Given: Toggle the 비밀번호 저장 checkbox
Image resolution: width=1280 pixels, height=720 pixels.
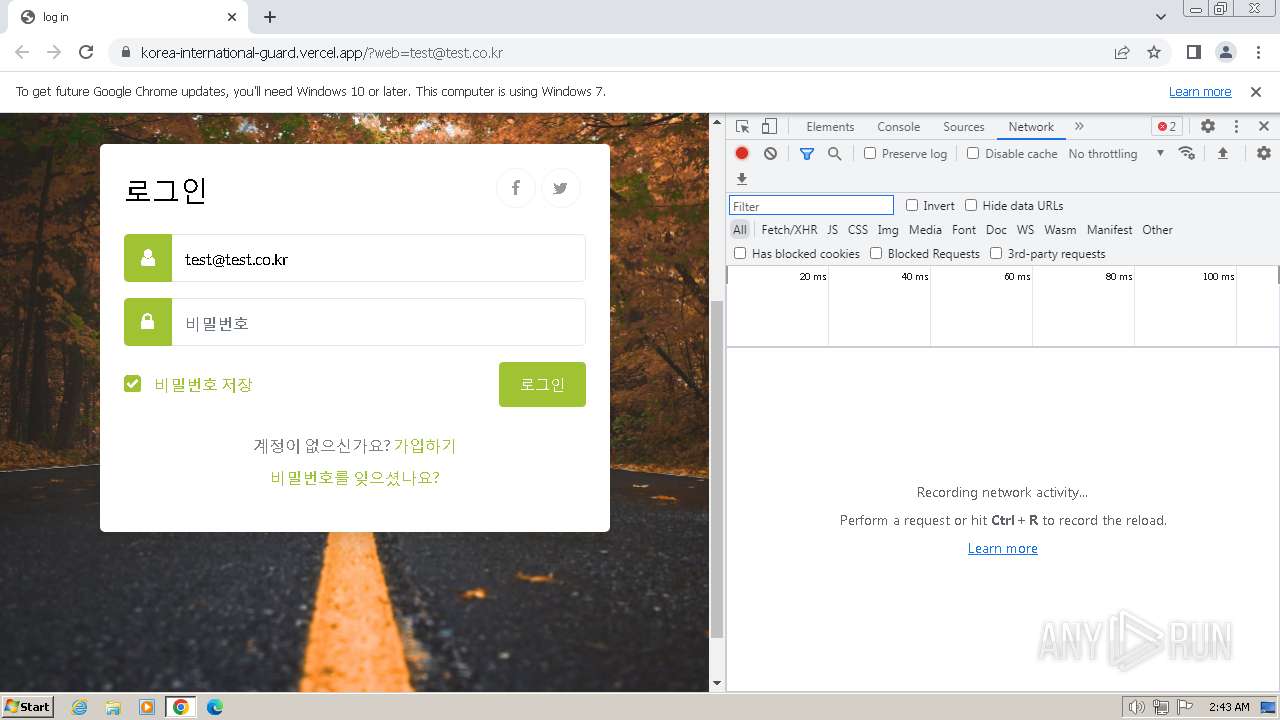Looking at the screenshot, I should tap(132, 384).
